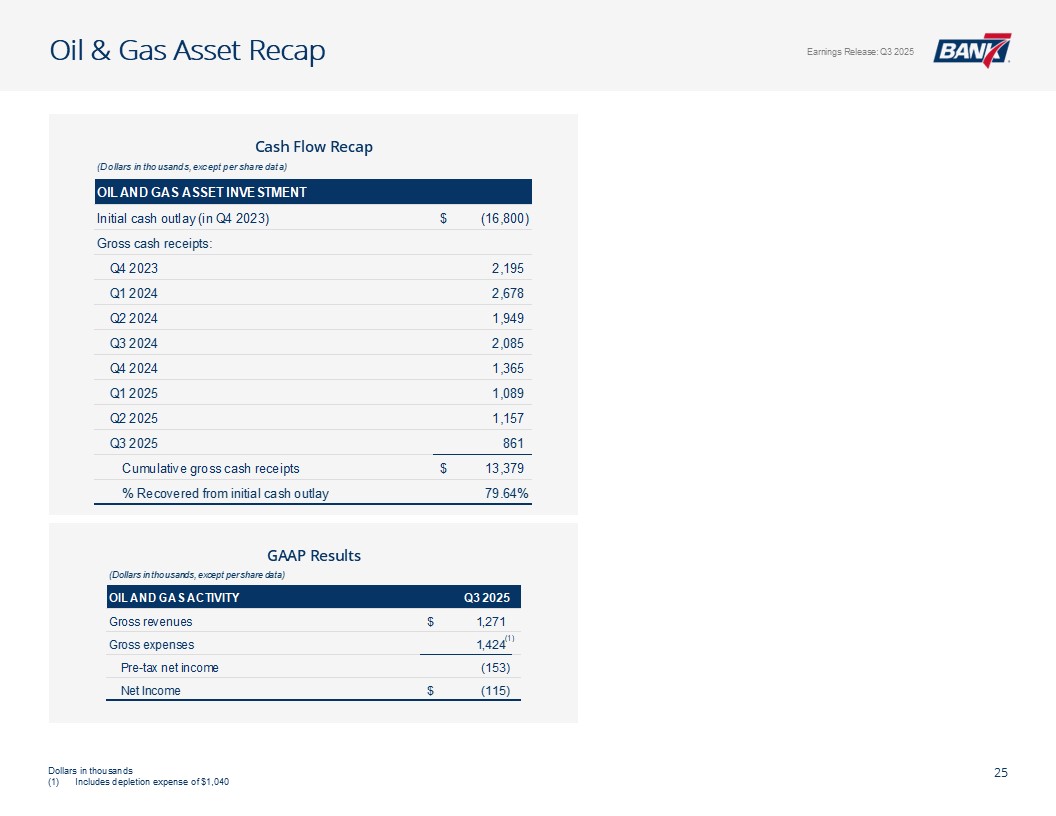The width and height of the screenshot is (1056, 816).
Task: Click the Bank7 logo
Action: click(x=972, y=50)
